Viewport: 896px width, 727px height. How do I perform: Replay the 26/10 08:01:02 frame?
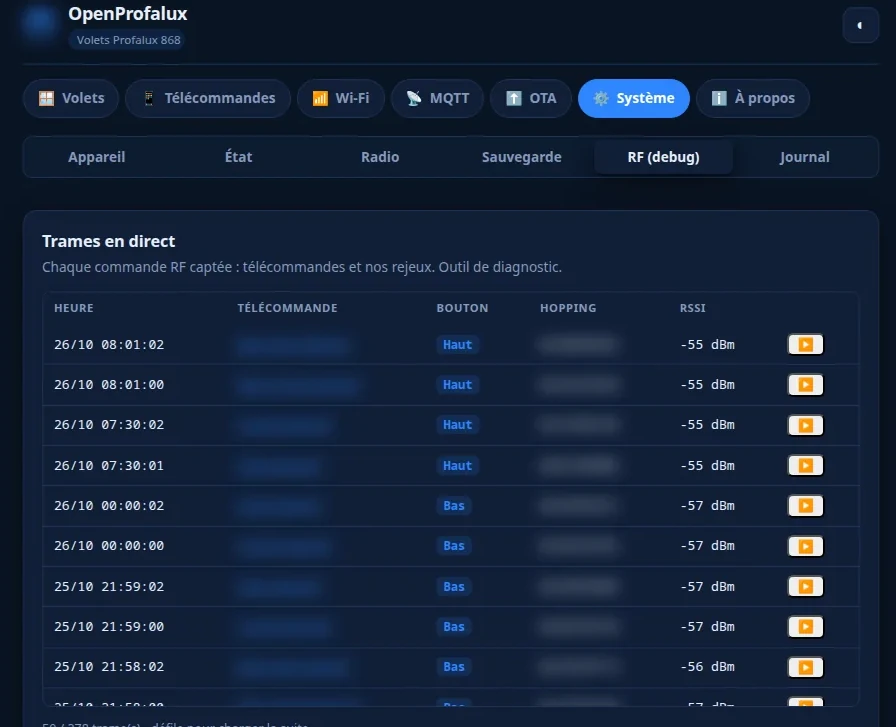[805, 344]
